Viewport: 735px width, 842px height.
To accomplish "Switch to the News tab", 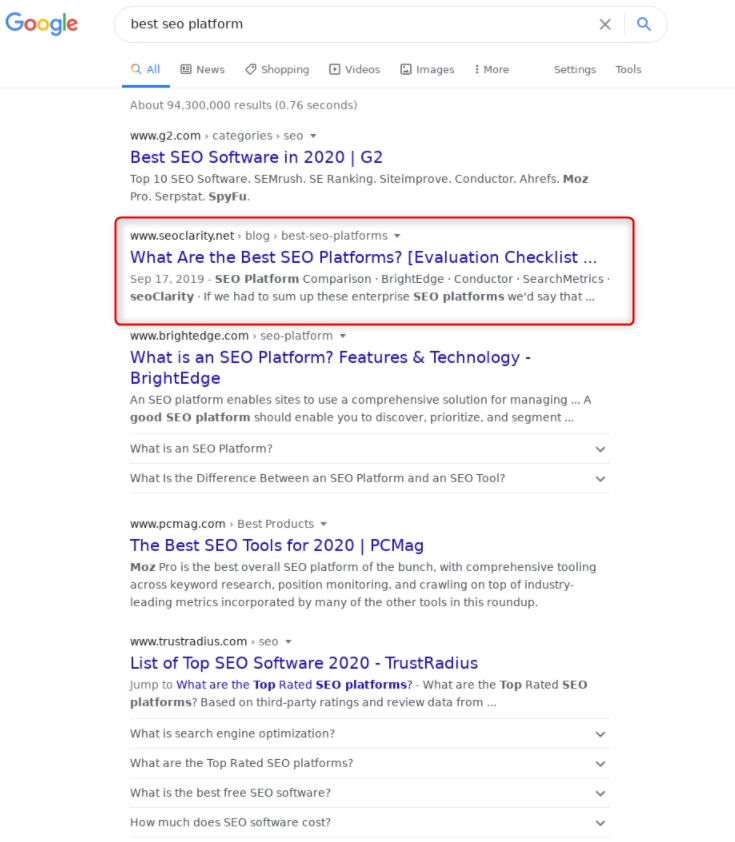I will (x=202, y=69).
